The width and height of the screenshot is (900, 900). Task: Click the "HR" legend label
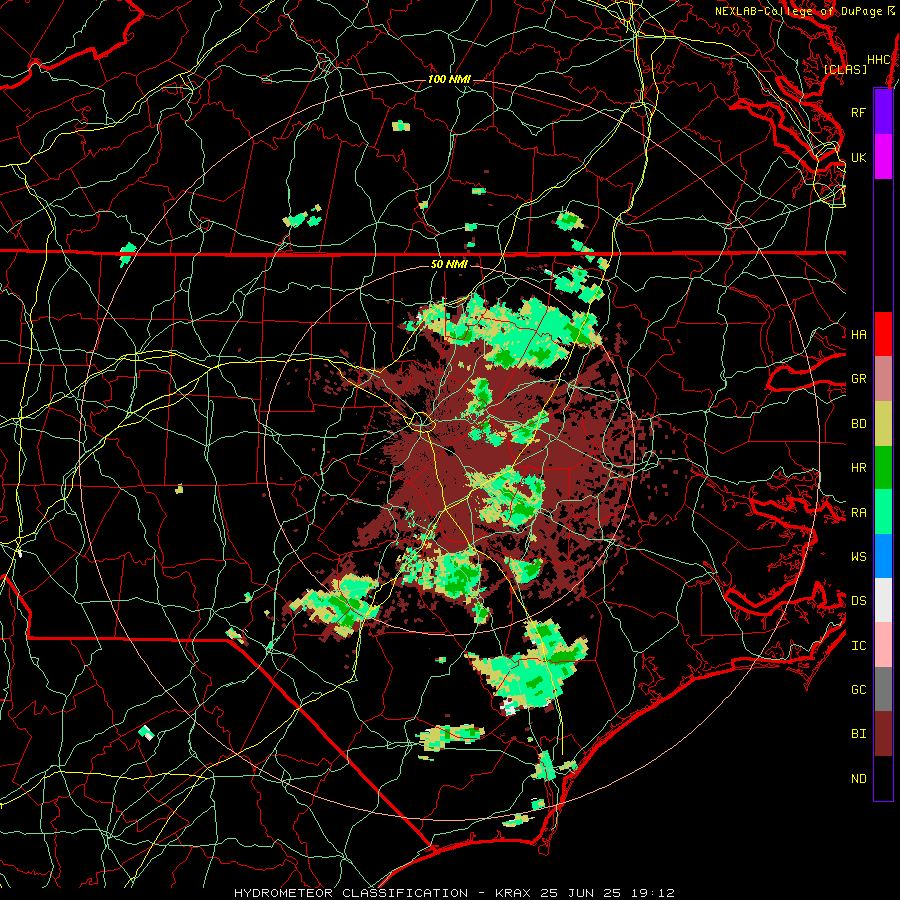click(858, 468)
